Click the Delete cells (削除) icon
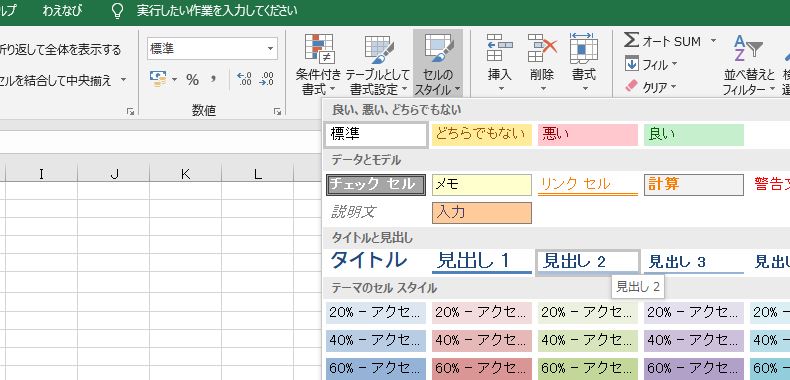Viewport: 790px width, 380px height. pos(542,48)
